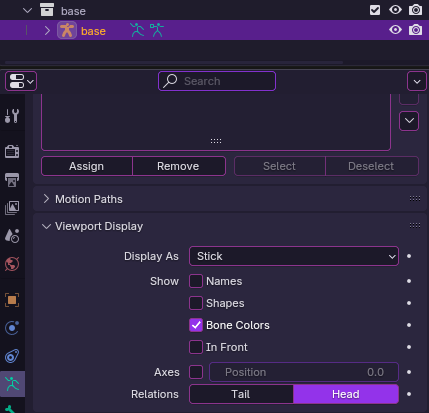429x413 pixels.
Task: Open the Scene properties tab
Action: (12, 236)
